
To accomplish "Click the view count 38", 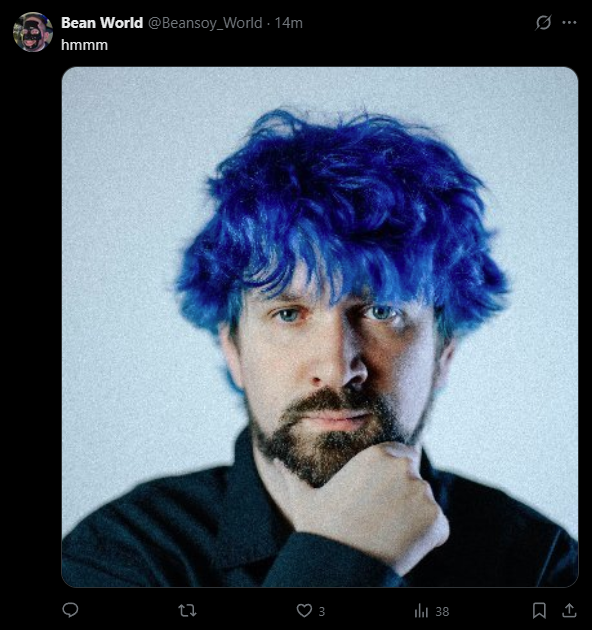I will tap(442, 612).
